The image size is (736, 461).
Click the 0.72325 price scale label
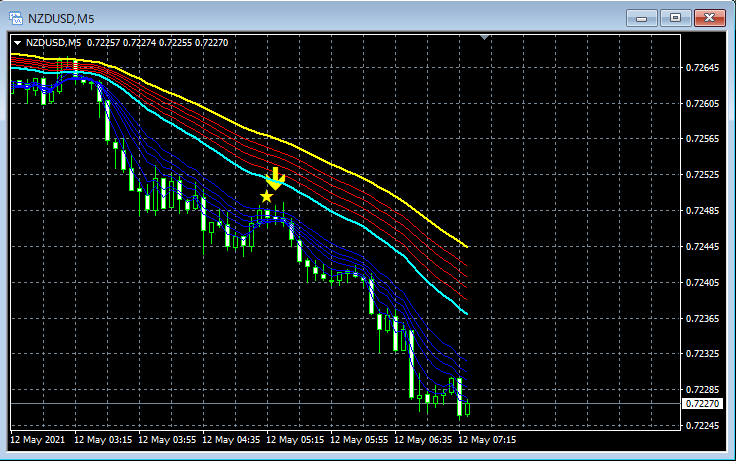[x=702, y=353]
